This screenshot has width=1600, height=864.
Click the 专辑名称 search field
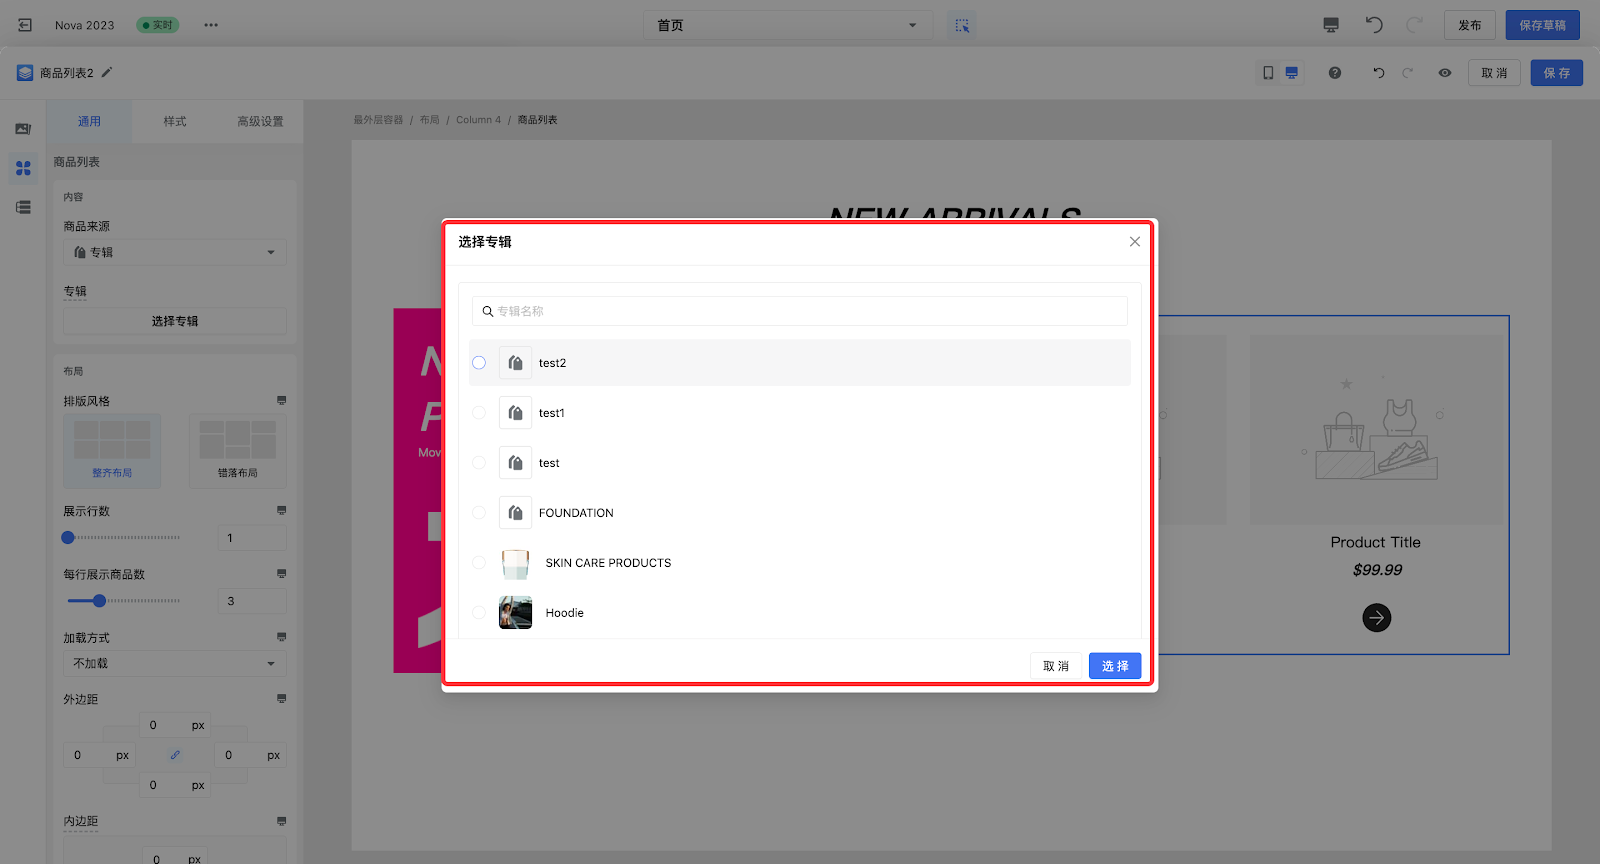tap(800, 311)
